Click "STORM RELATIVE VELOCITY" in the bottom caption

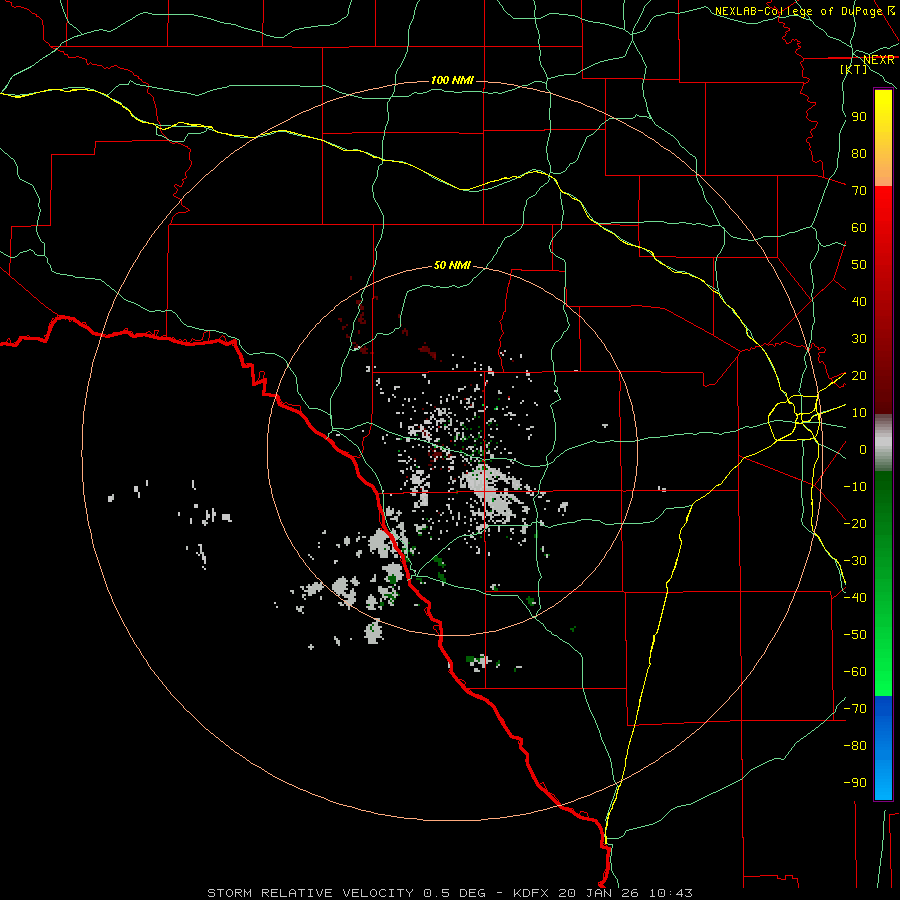(310, 893)
